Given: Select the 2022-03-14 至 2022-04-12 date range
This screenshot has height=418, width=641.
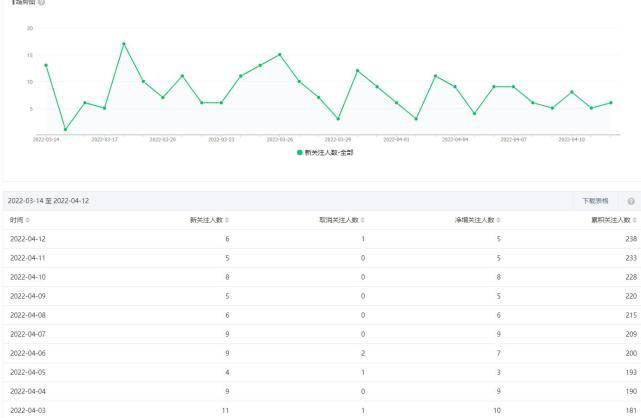Looking at the screenshot, I should pyautogui.click(x=50, y=201).
